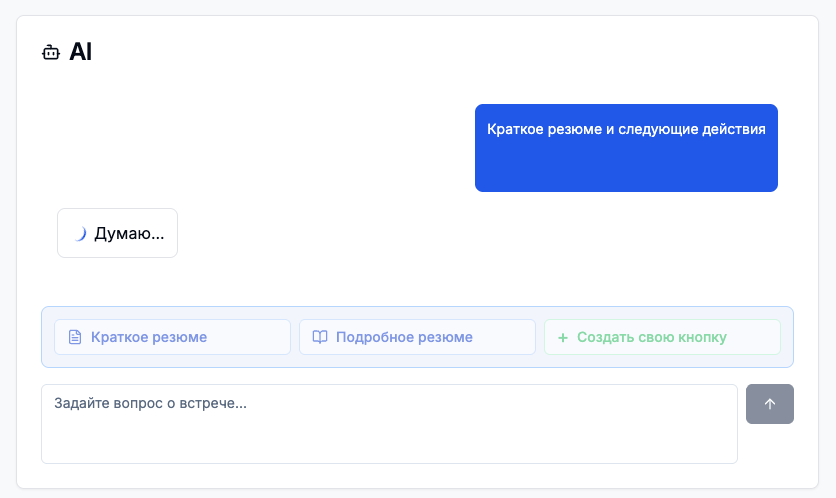Click the open book icon on Подробное резюме
Screen dimensions: 836x498
tap(320, 337)
